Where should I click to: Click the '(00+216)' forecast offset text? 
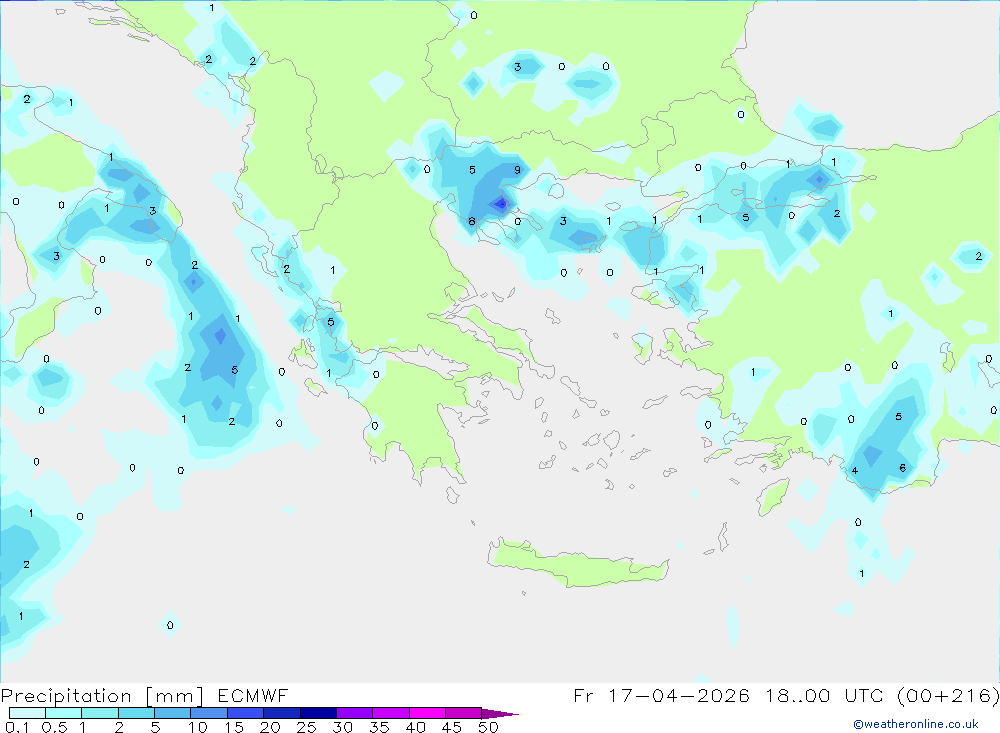[x=947, y=695]
